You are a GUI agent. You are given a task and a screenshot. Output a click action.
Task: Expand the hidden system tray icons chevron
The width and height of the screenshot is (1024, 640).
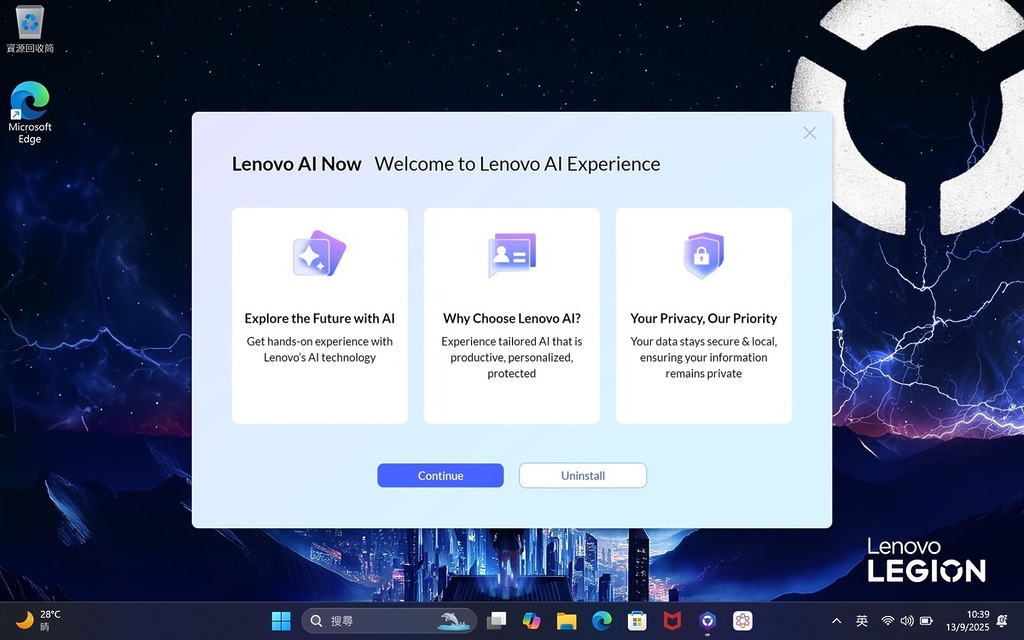tap(836, 621)
